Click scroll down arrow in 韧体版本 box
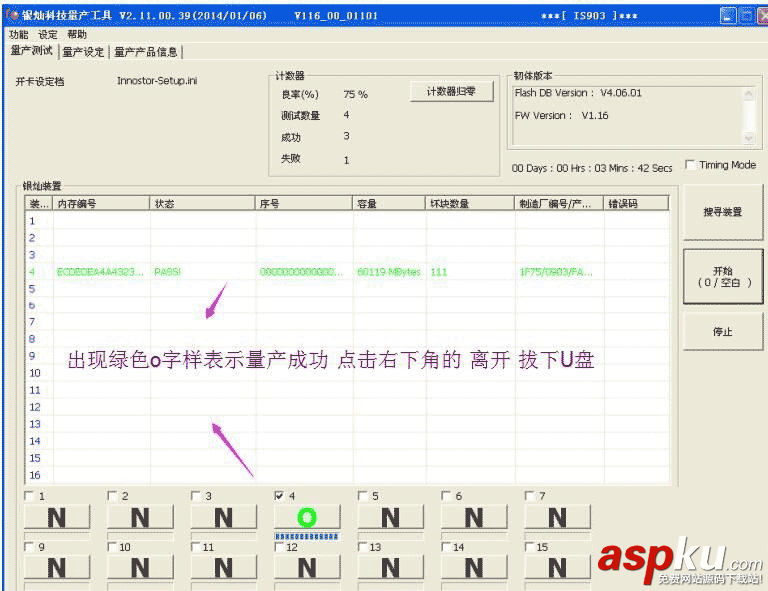The image size is (768, 591). pos(748,138)
